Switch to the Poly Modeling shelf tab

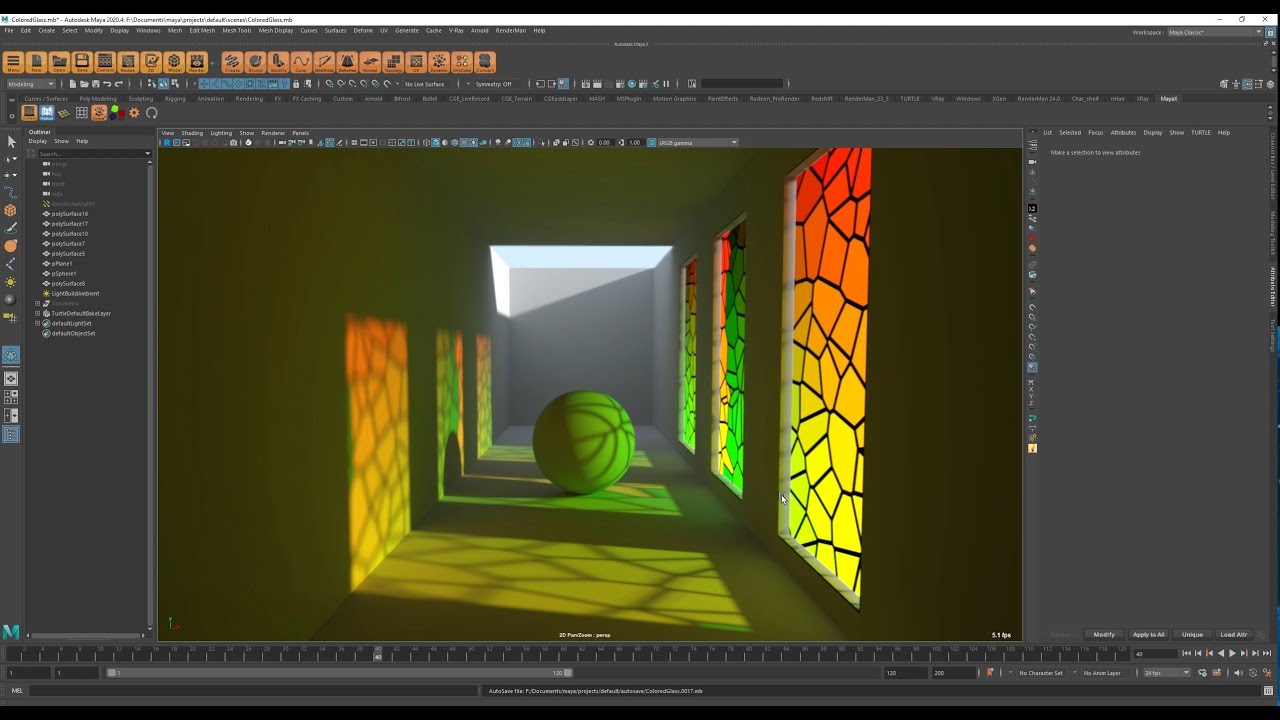tap(98, 99)
